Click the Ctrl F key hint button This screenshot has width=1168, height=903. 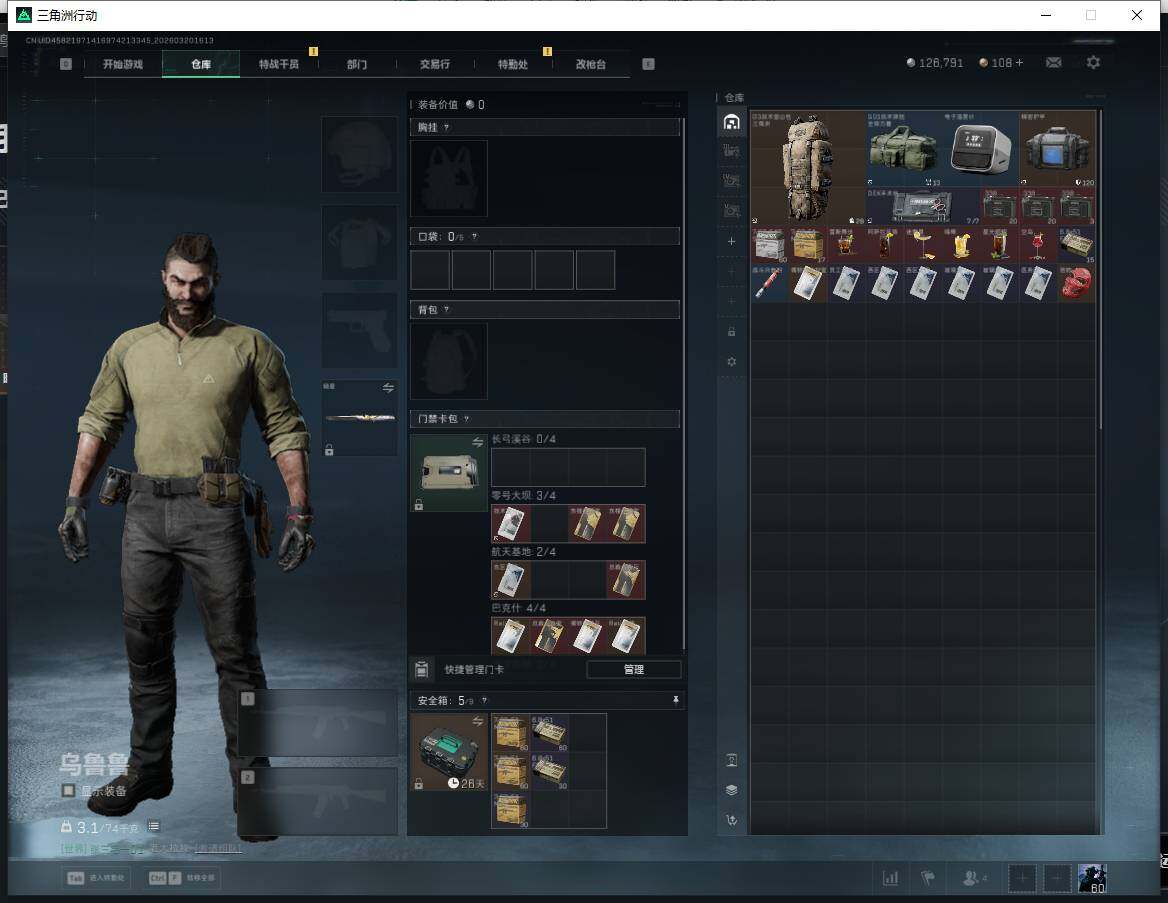182,878
